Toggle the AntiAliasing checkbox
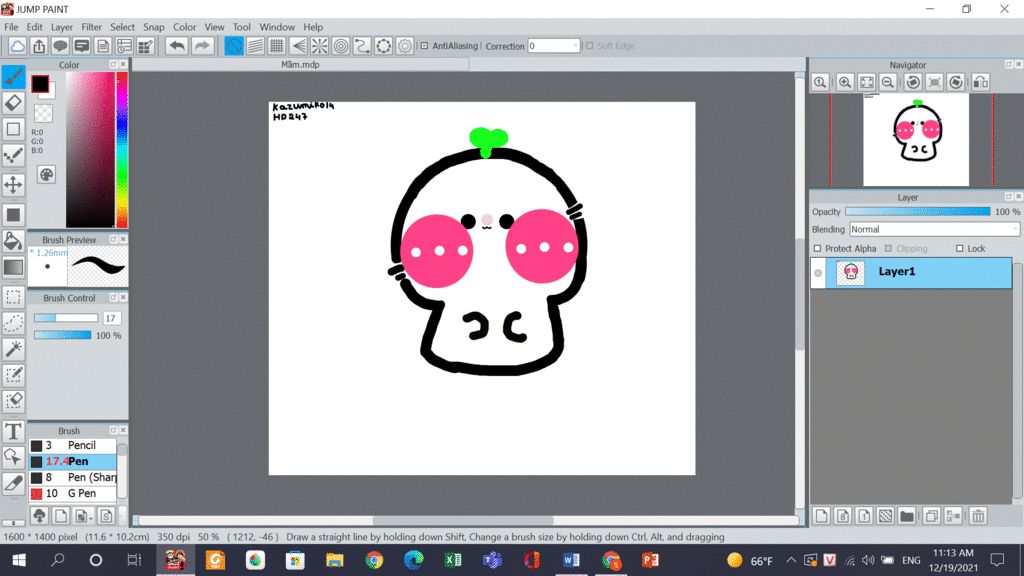 click(x=424, y=46)
